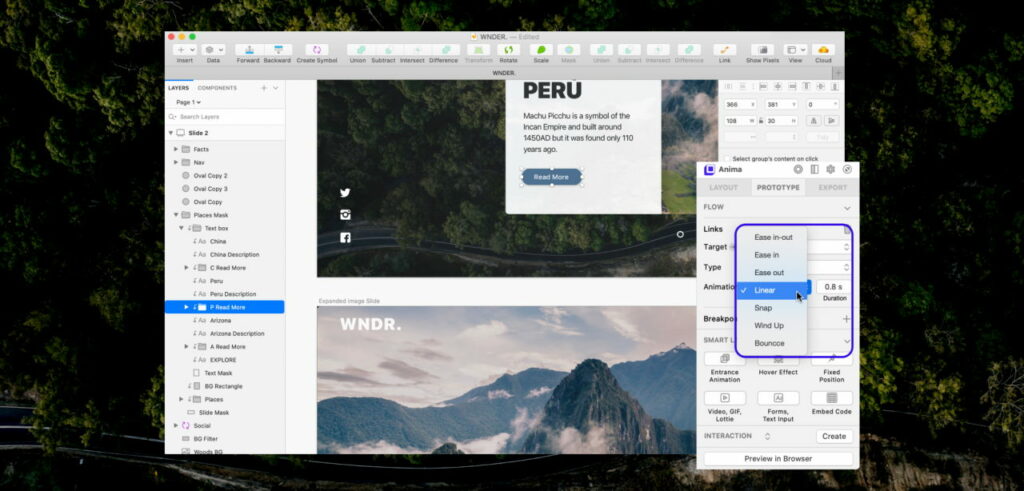Image resolution: width=1024 pixels, height=491 pixels.
Task: Select the Rotate tool in toolbar
Action: 508,49
